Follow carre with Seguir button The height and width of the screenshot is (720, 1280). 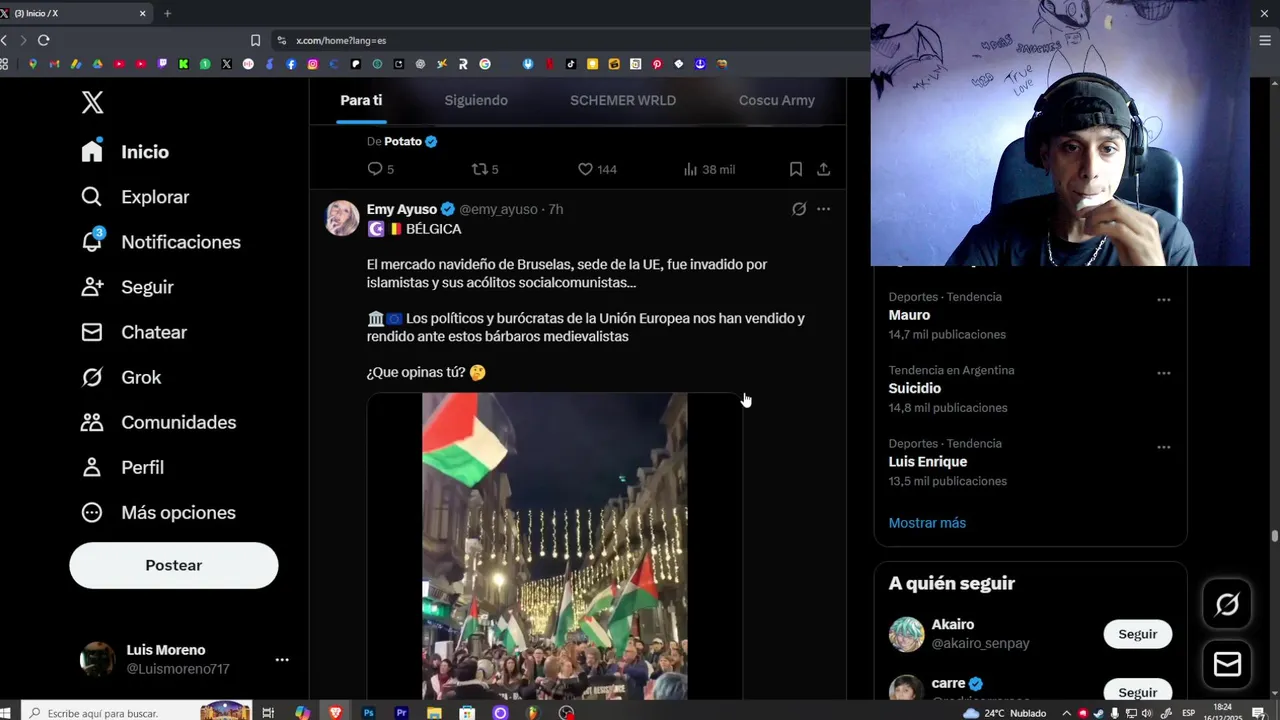point(1137,691)
